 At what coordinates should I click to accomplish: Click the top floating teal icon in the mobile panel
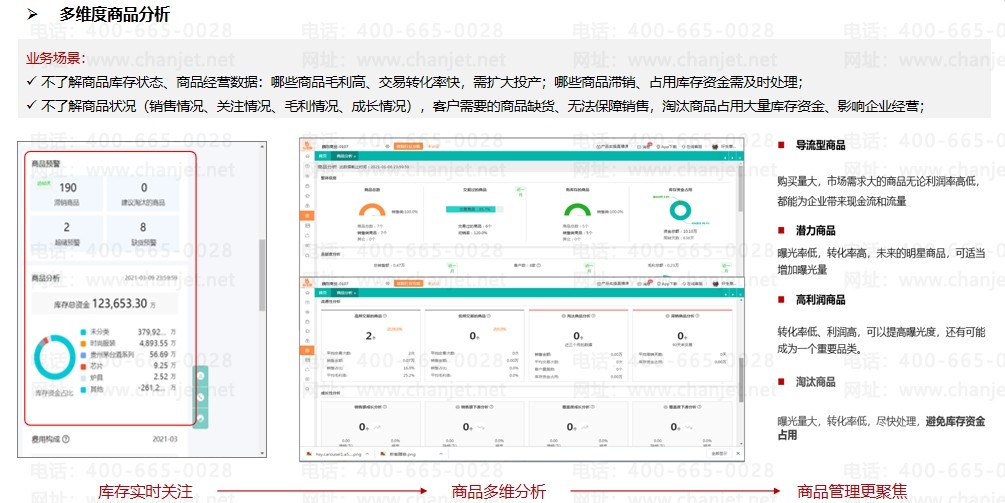click(201, 375)
